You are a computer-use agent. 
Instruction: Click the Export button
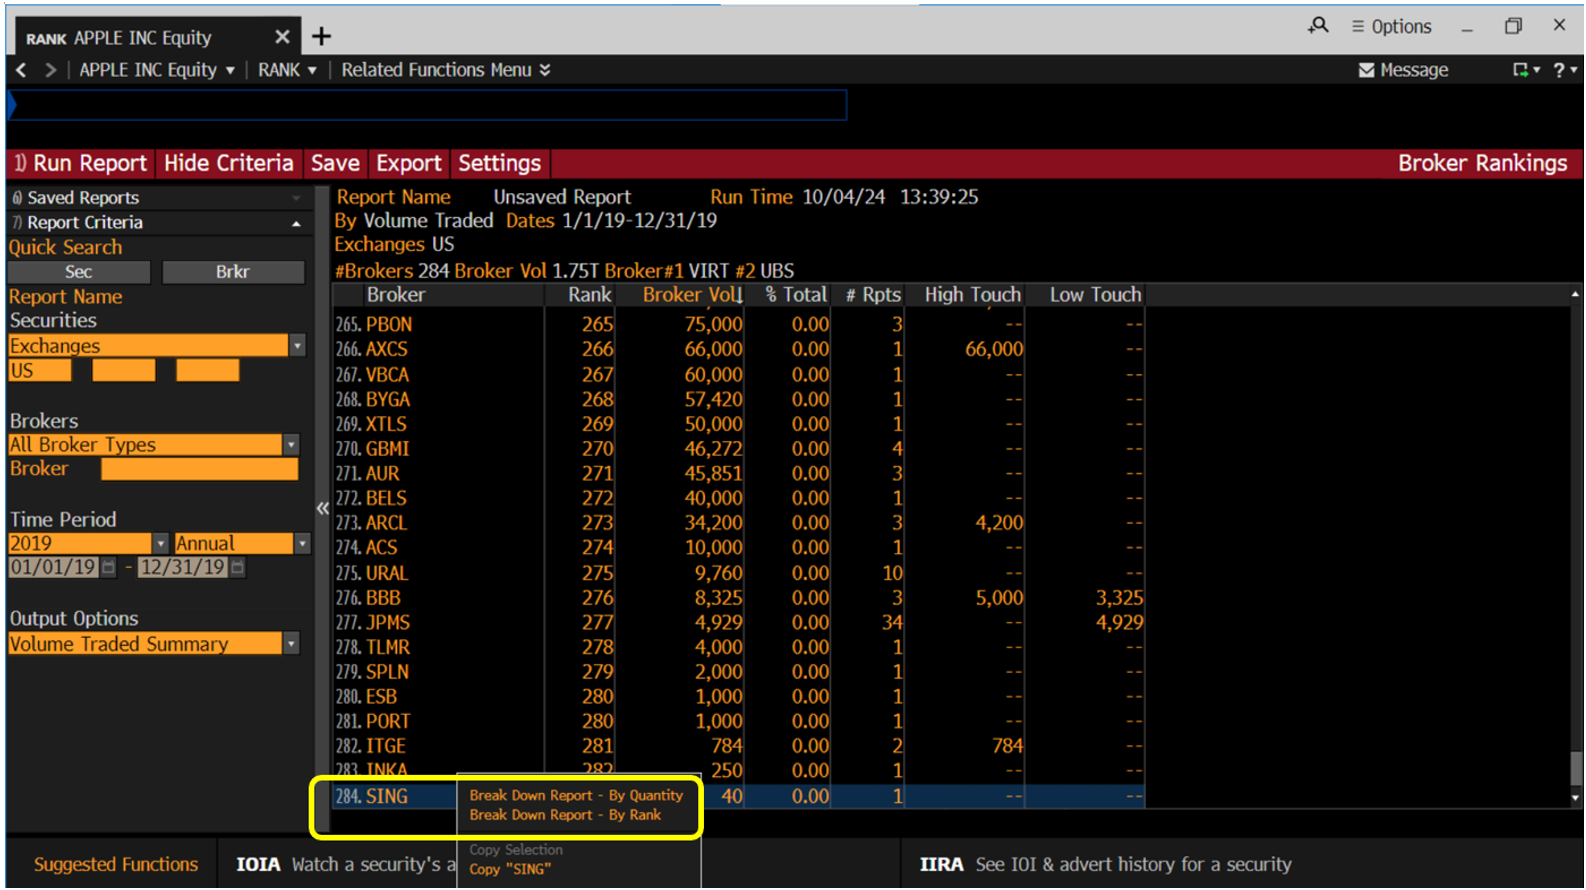click(x=408, y=163)
